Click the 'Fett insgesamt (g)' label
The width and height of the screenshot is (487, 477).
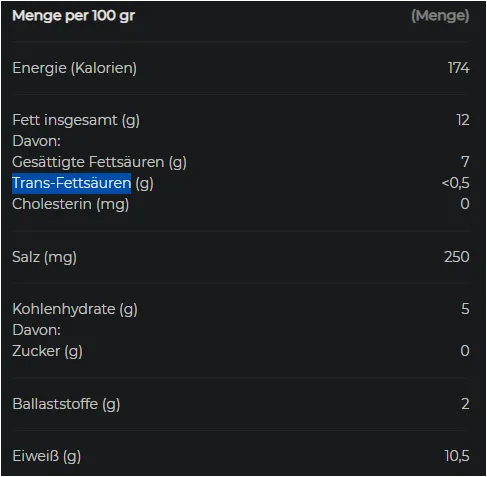76,121
